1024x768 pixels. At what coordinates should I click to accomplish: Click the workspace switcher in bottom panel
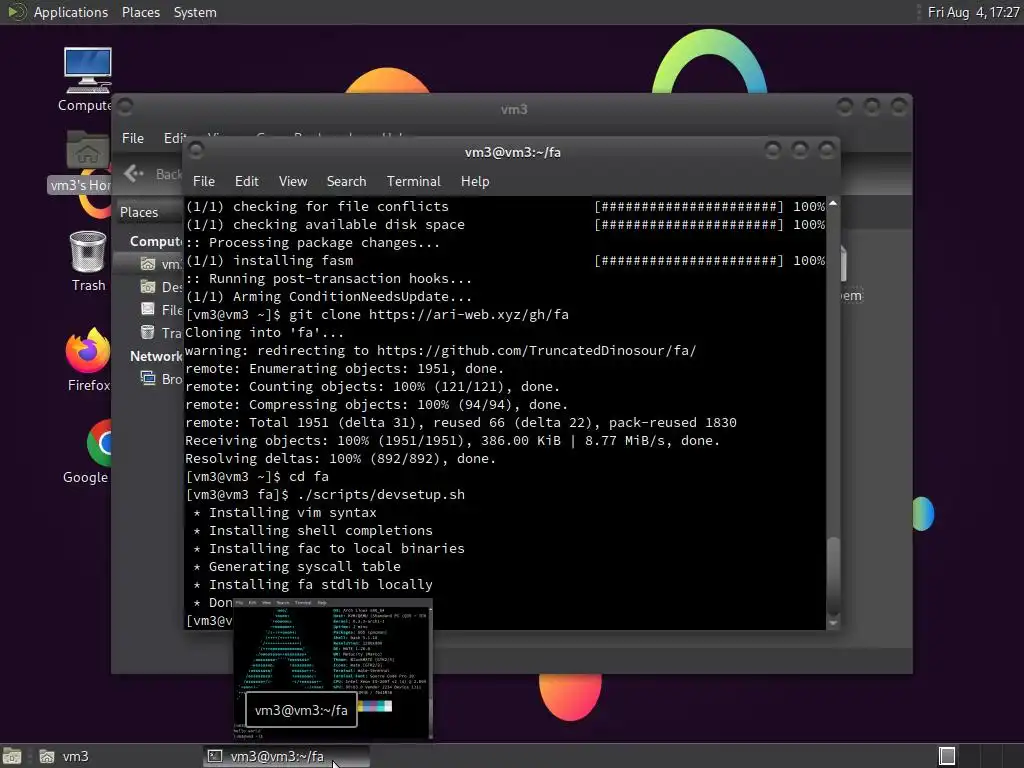[978, 756]
